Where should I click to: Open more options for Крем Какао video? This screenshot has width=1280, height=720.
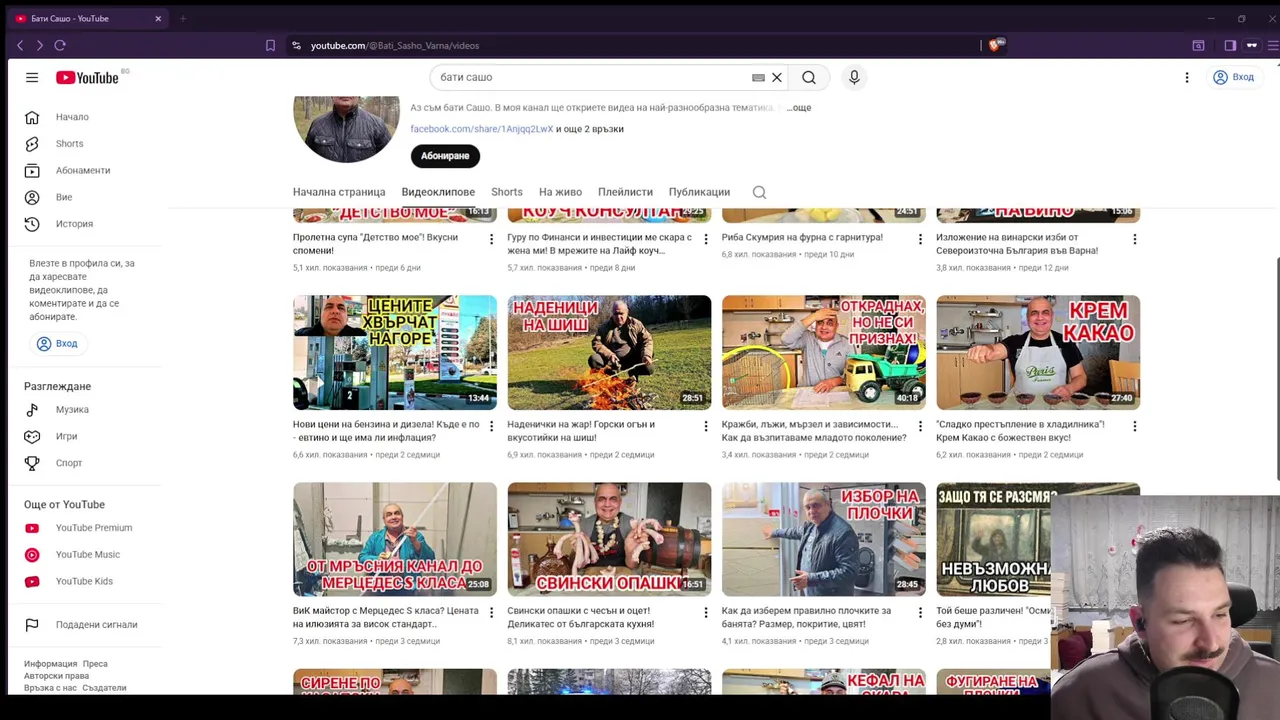coord(1134,426)
